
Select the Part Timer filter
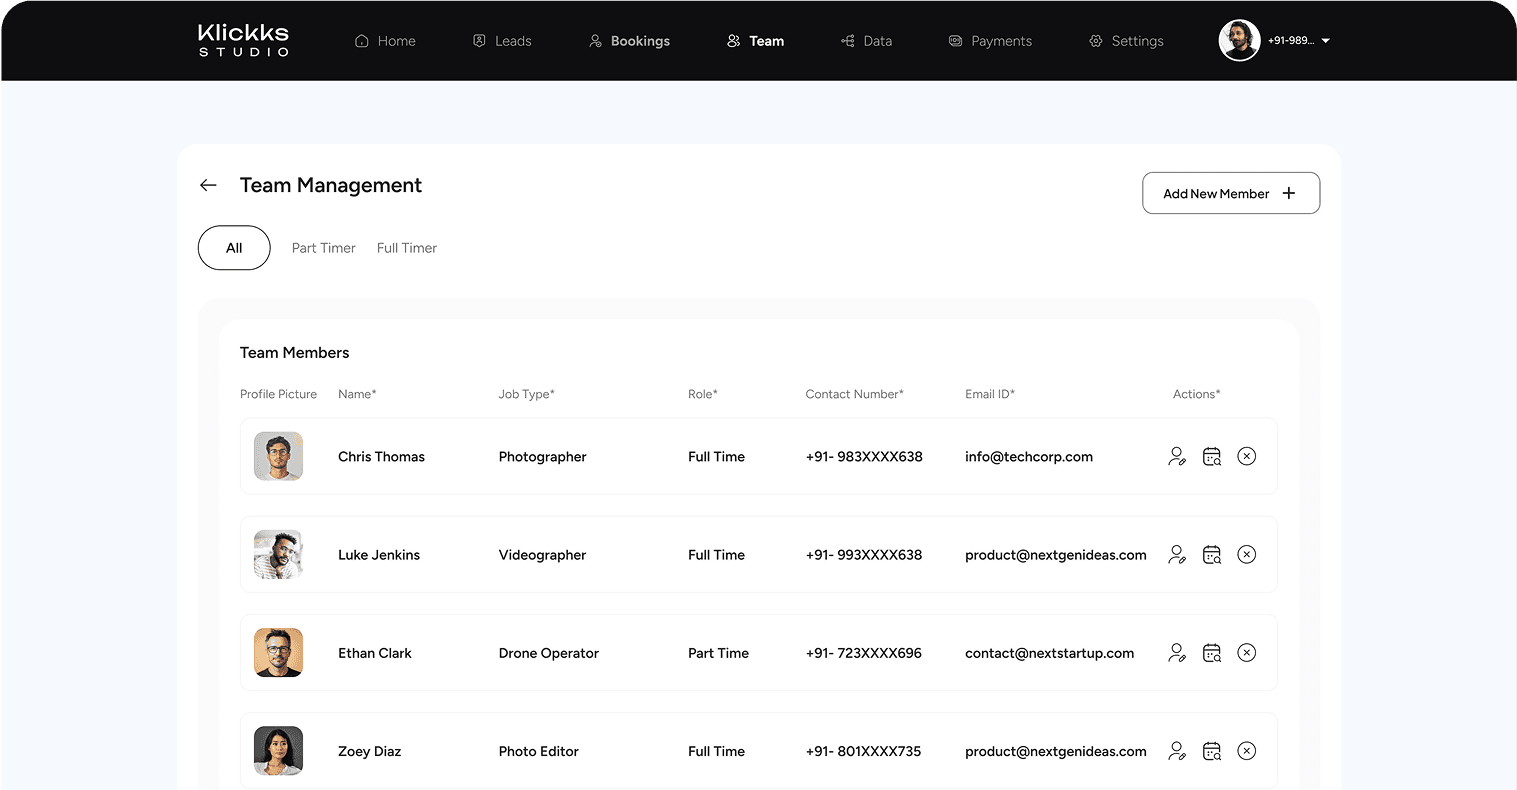tap(323, 247)
